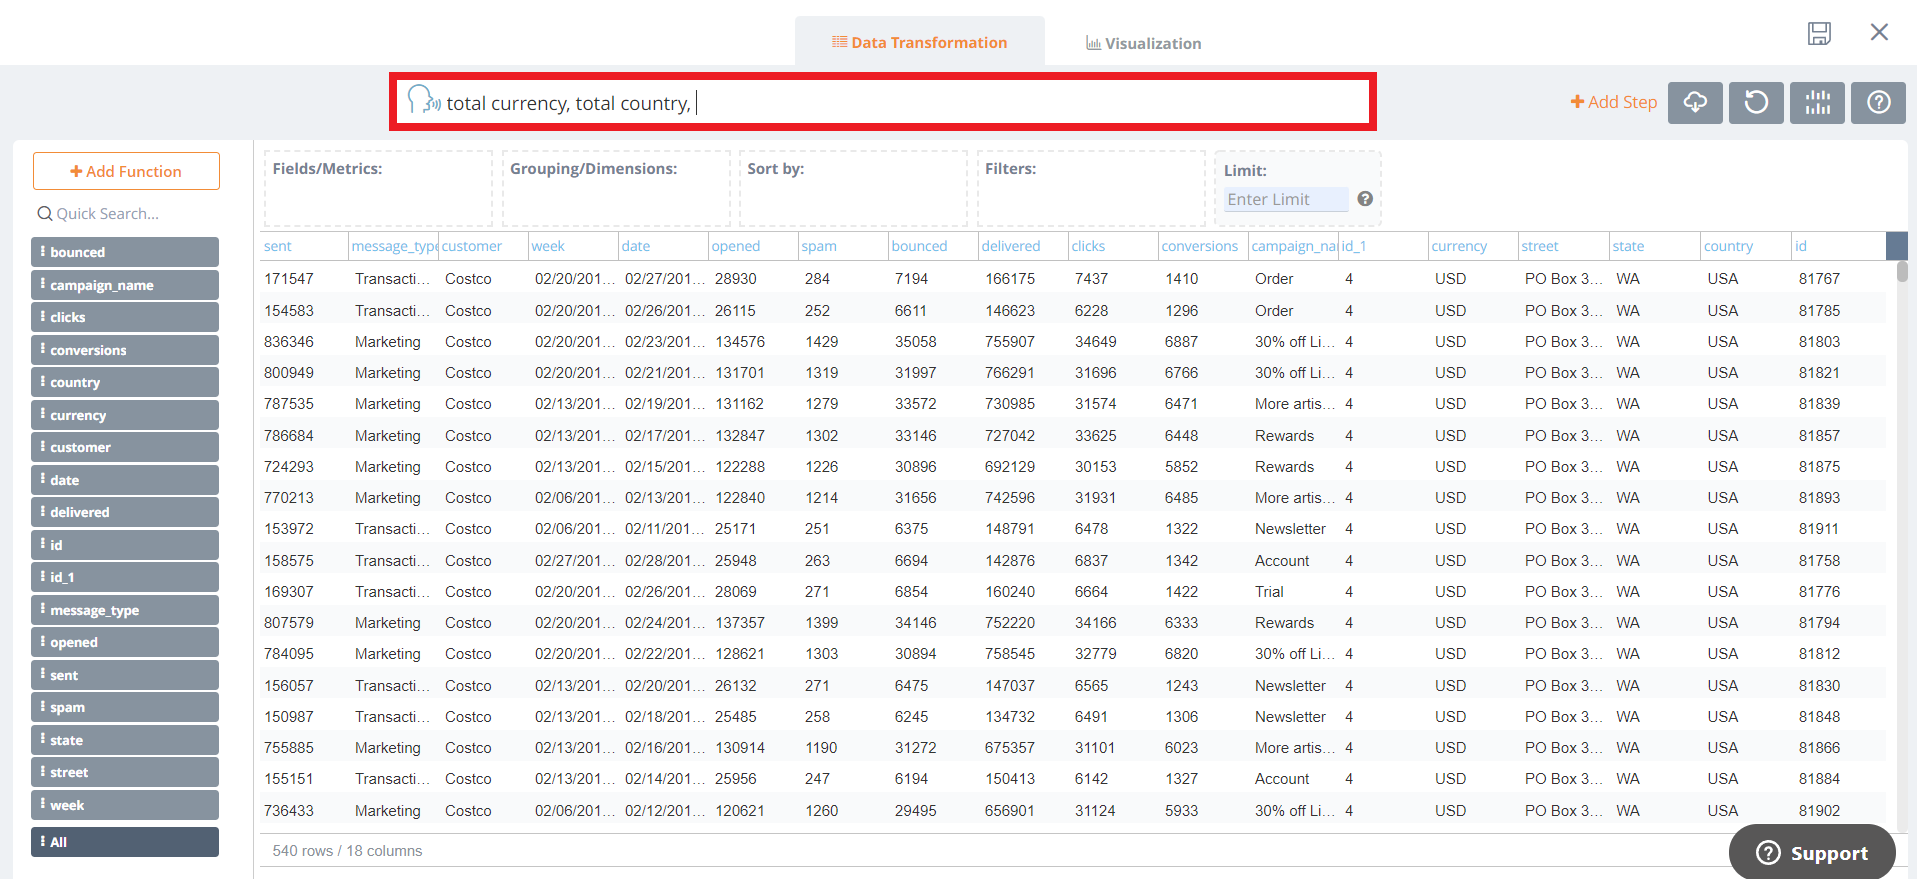Open the Support chat button
Viewport: 1917px width, 879px height.
click(1812, 852)
